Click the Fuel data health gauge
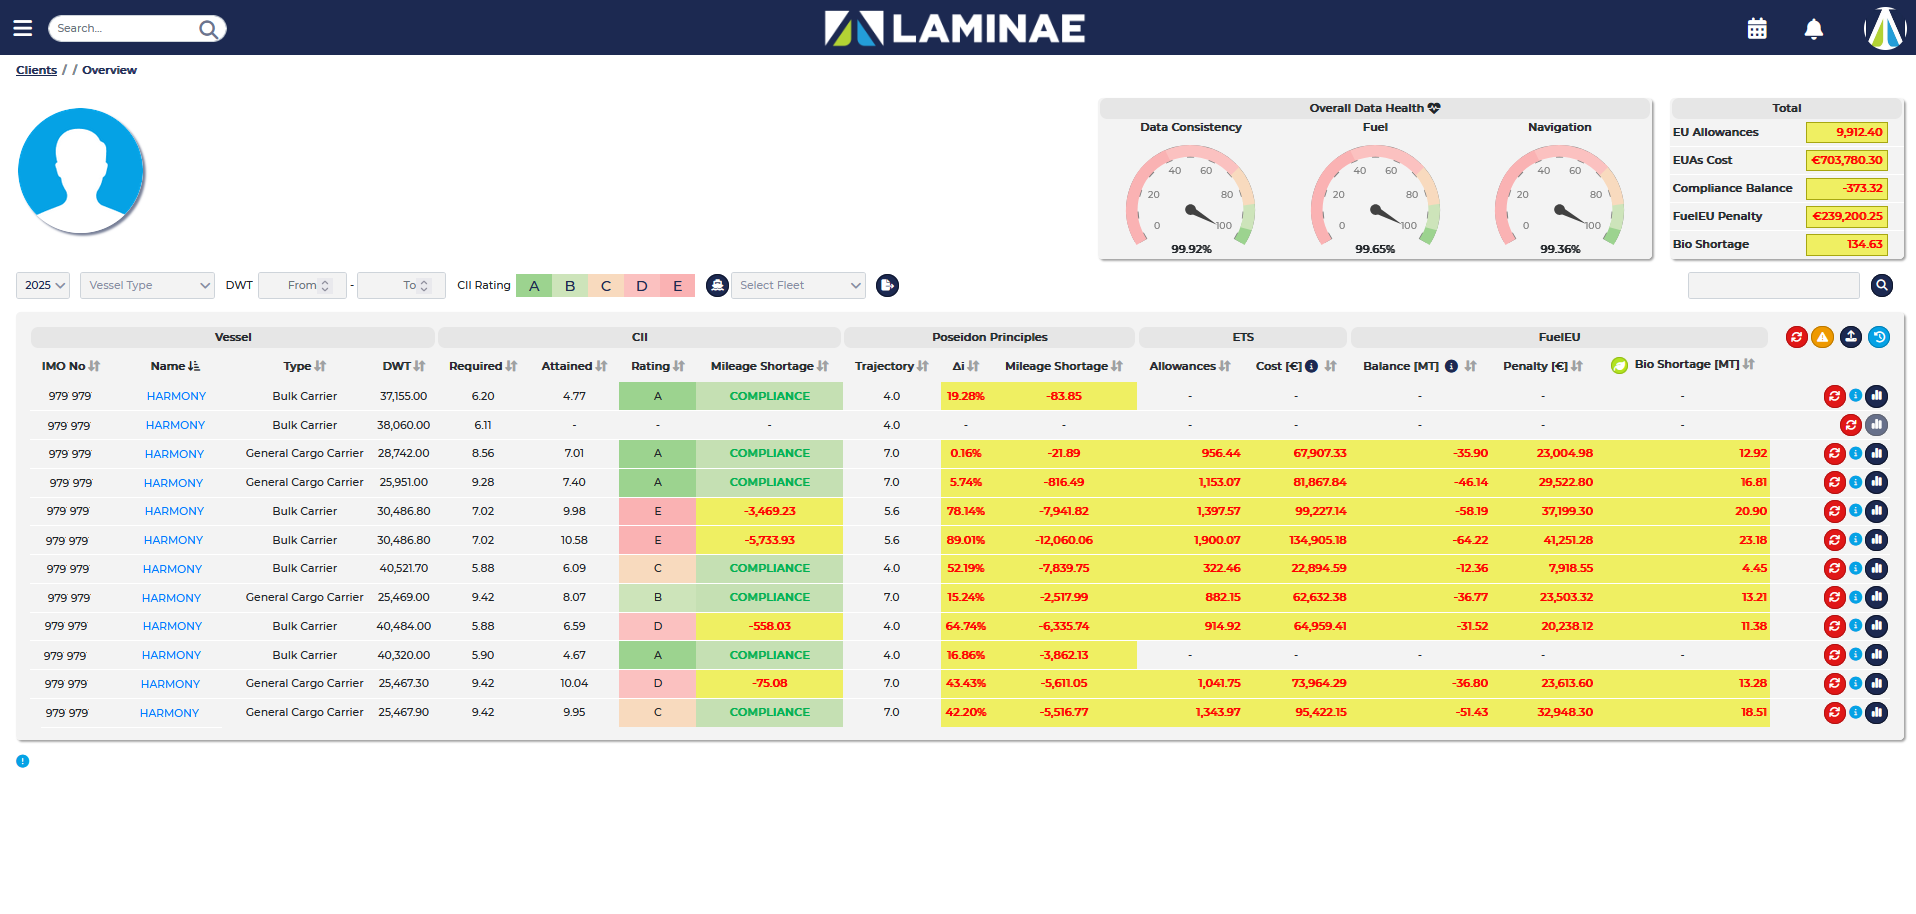Viewport: 1916px width, 914px height. click(1375, 198)
